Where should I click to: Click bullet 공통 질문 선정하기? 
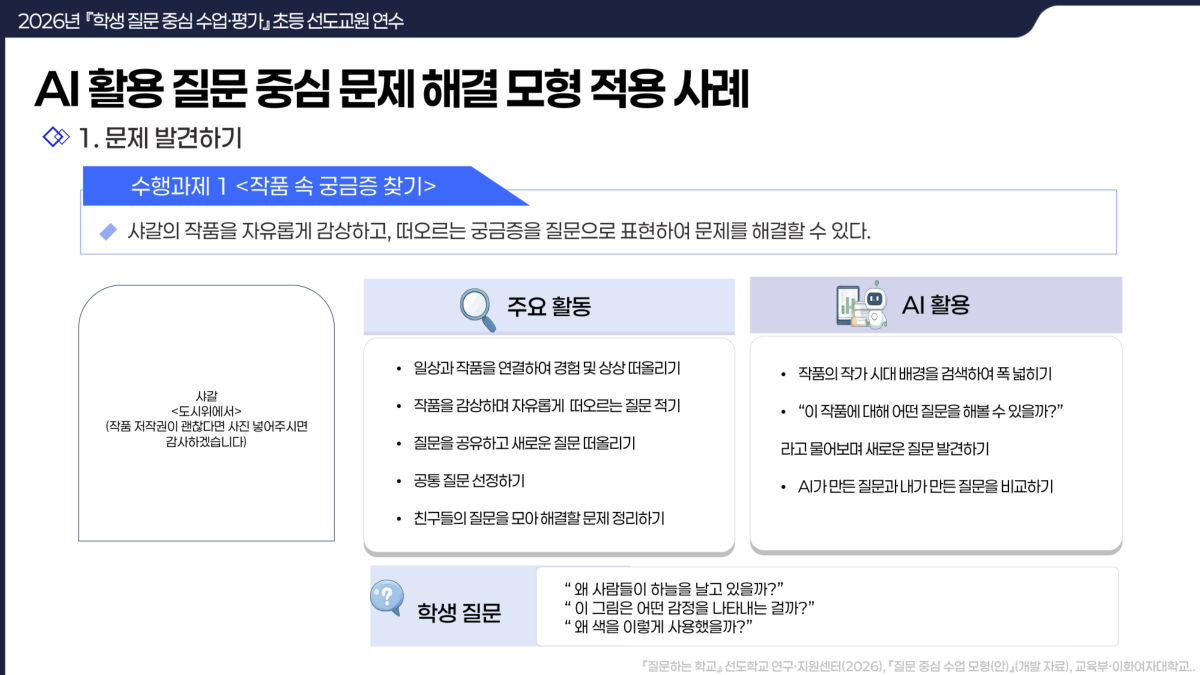point(460,480)
